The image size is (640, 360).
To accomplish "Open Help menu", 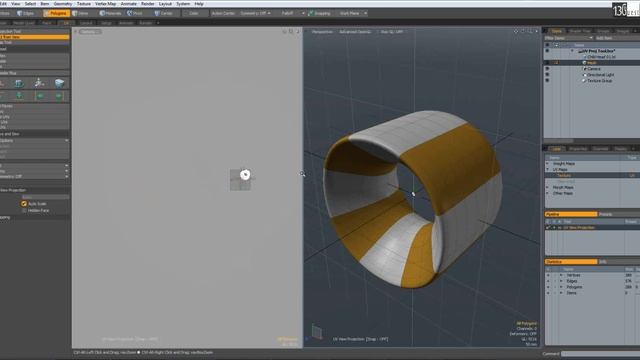I will point(199,4).
